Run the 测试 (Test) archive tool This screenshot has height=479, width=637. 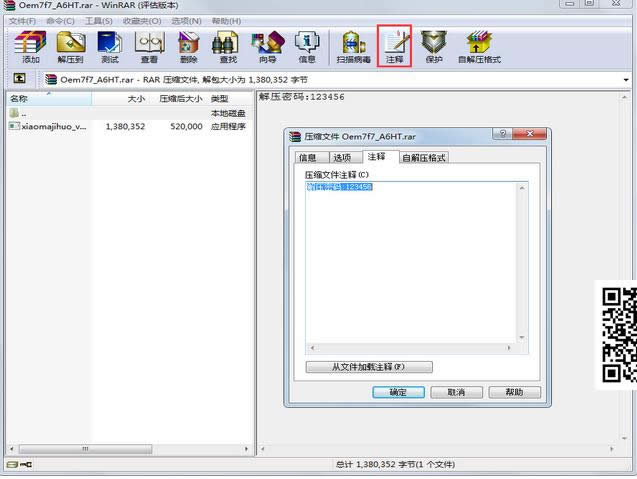[109, 46]
